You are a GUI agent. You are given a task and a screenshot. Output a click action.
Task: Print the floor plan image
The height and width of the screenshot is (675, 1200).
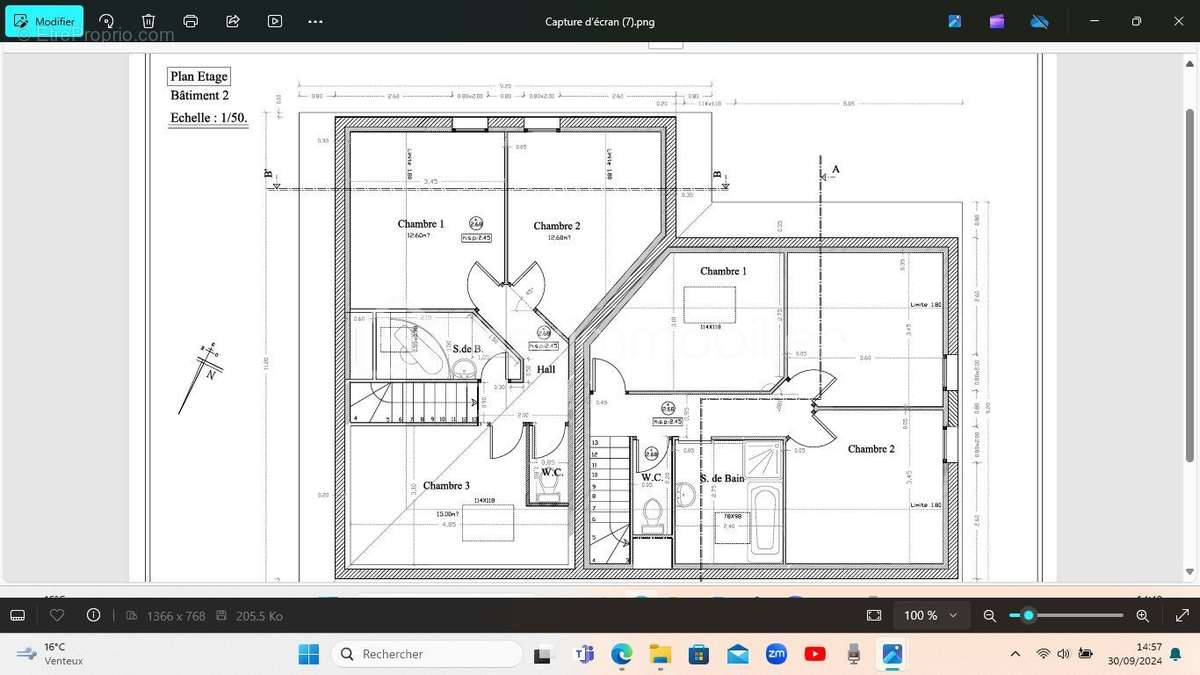(191, 21)
